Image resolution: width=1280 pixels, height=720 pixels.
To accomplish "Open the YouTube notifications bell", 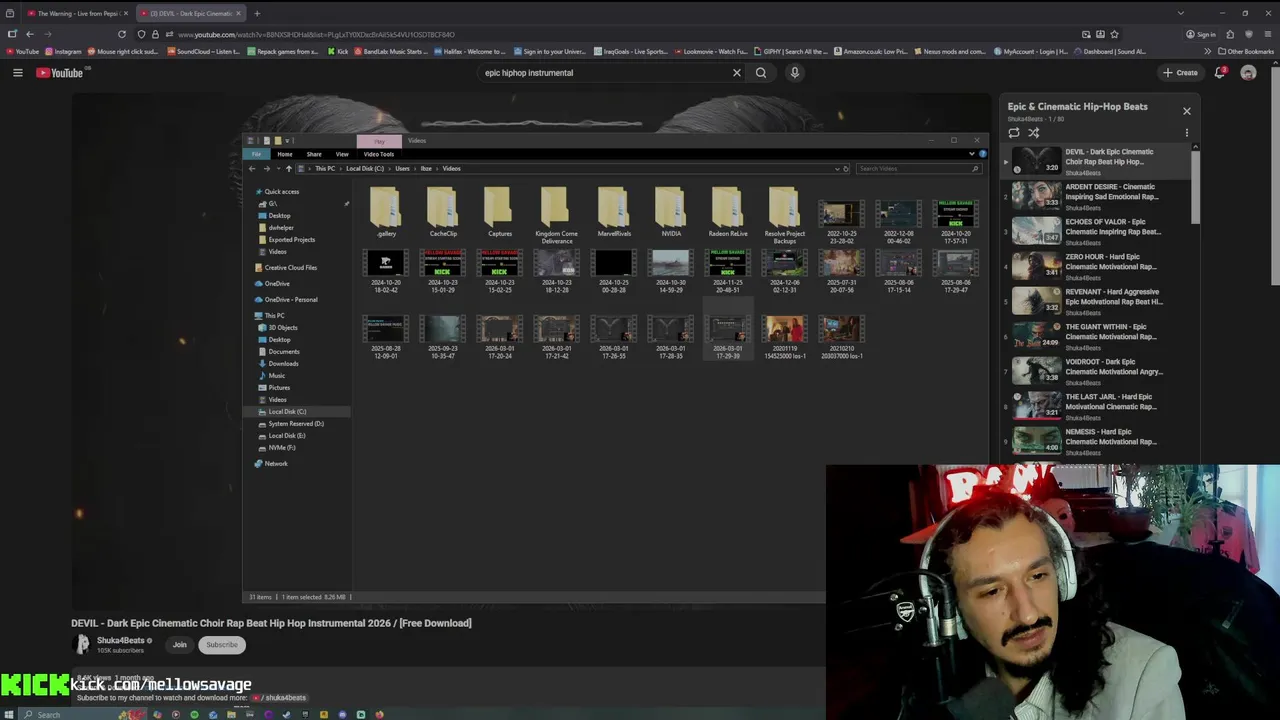I will click(x=1220, y=72).
